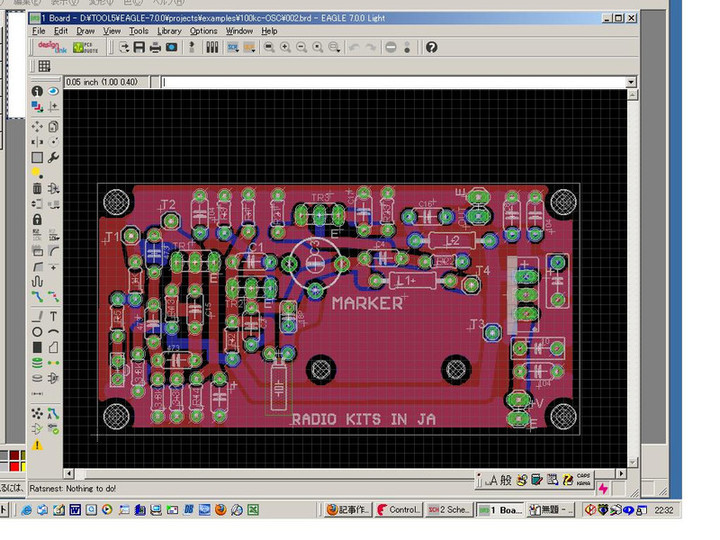
Task: Click the Save icon in the toolbar
Action: [139, 47]
